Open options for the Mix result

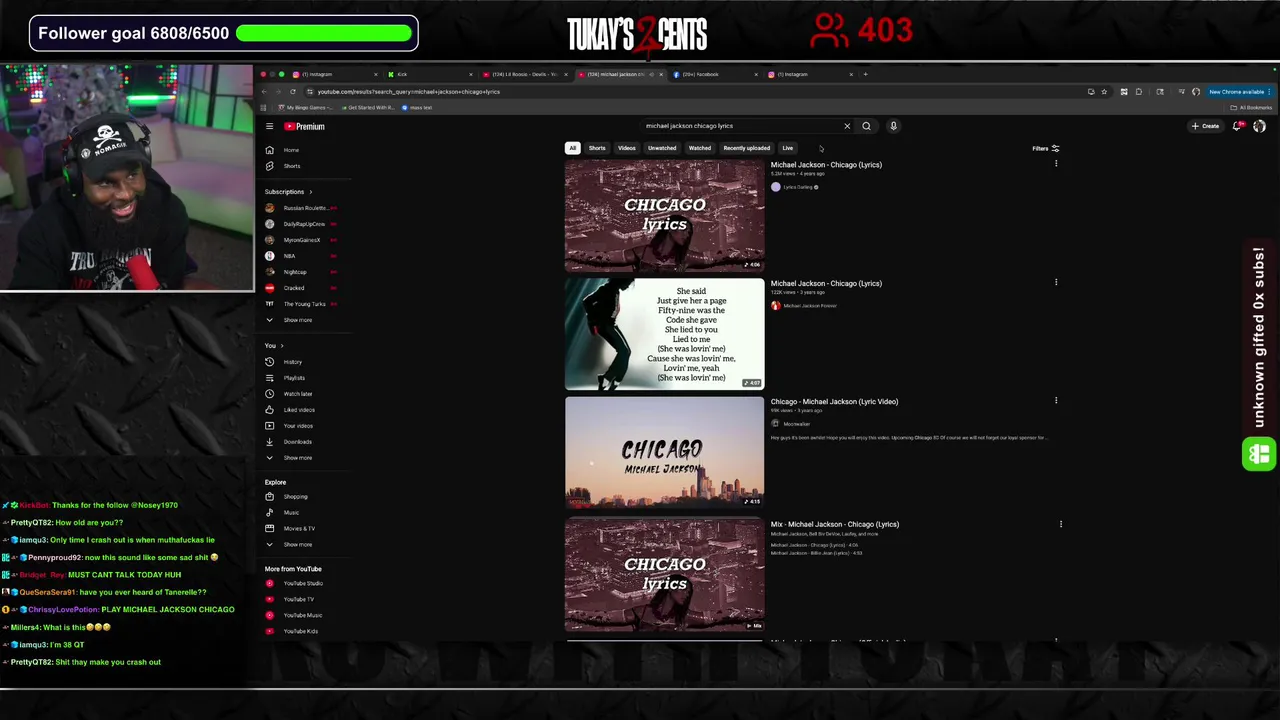point(1061,523)
